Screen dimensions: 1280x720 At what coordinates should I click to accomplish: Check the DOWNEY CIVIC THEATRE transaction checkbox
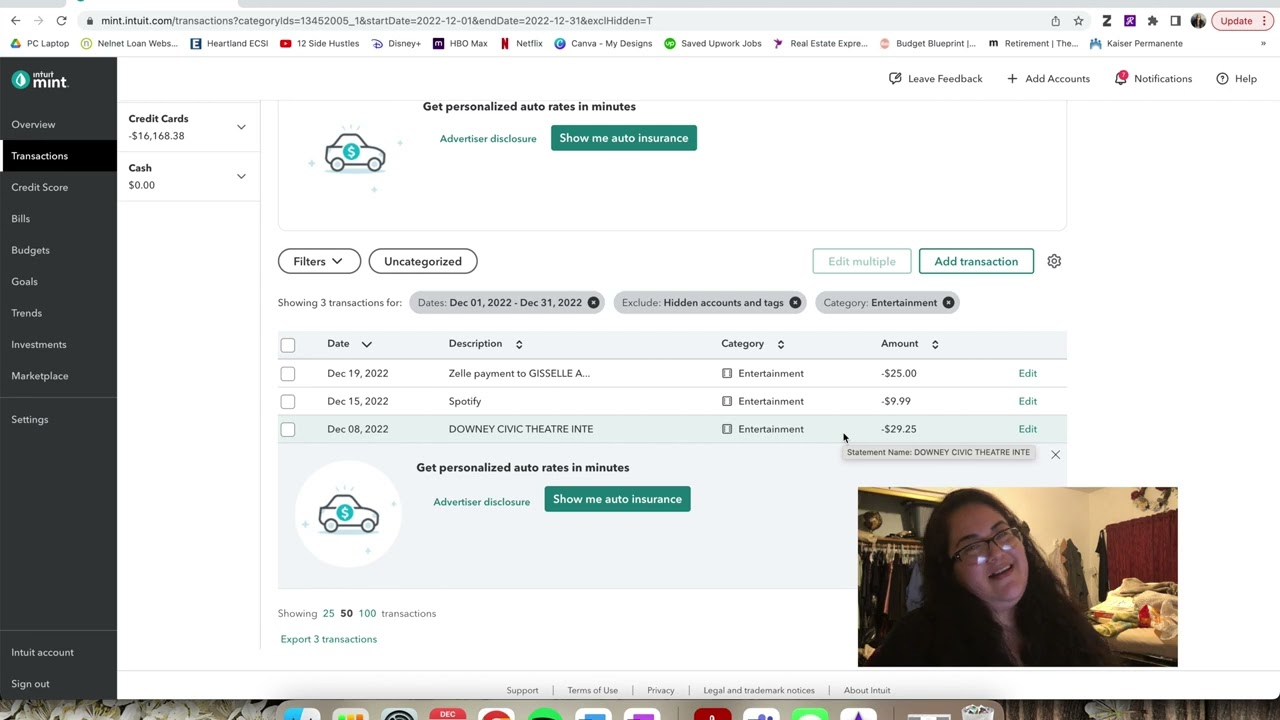[x=288, y=430]
